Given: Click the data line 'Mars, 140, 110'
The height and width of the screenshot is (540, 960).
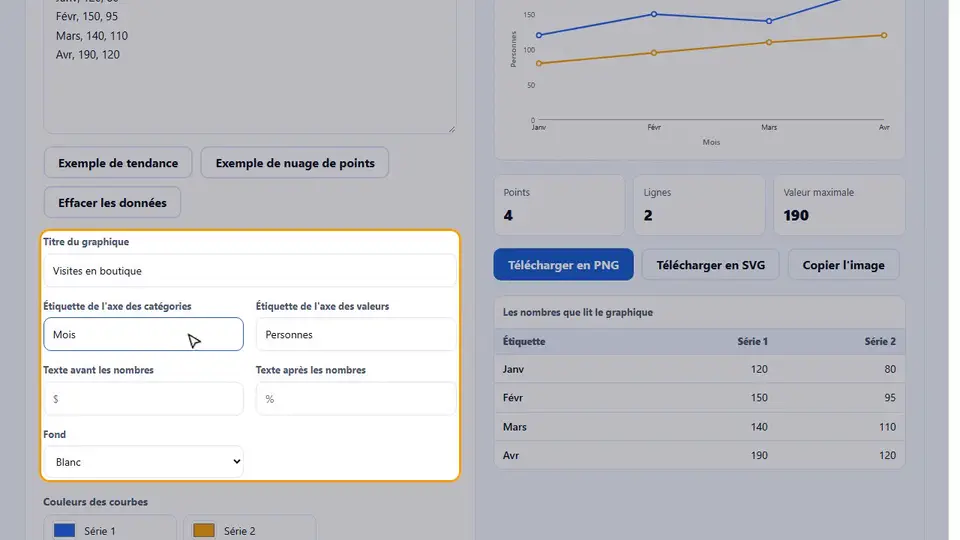Looking at the screenshot, I should 92,36.
